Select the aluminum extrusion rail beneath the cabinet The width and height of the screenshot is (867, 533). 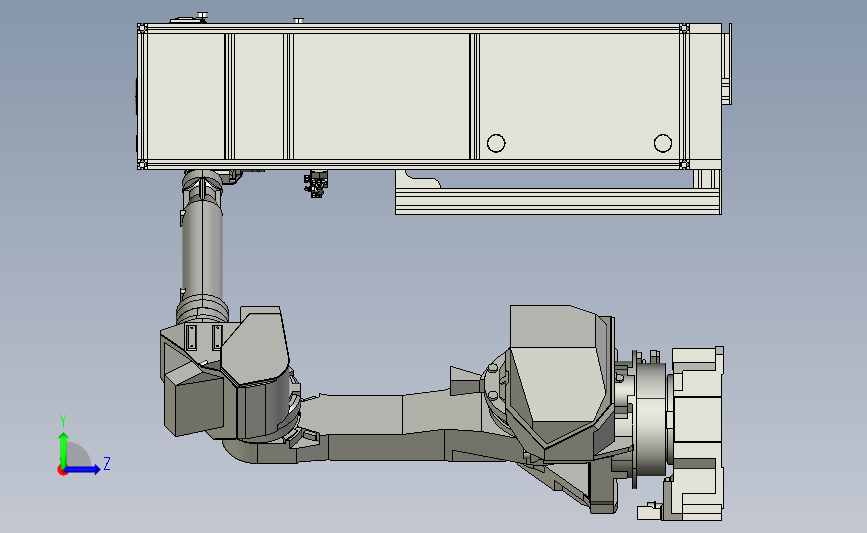(558, 201)
